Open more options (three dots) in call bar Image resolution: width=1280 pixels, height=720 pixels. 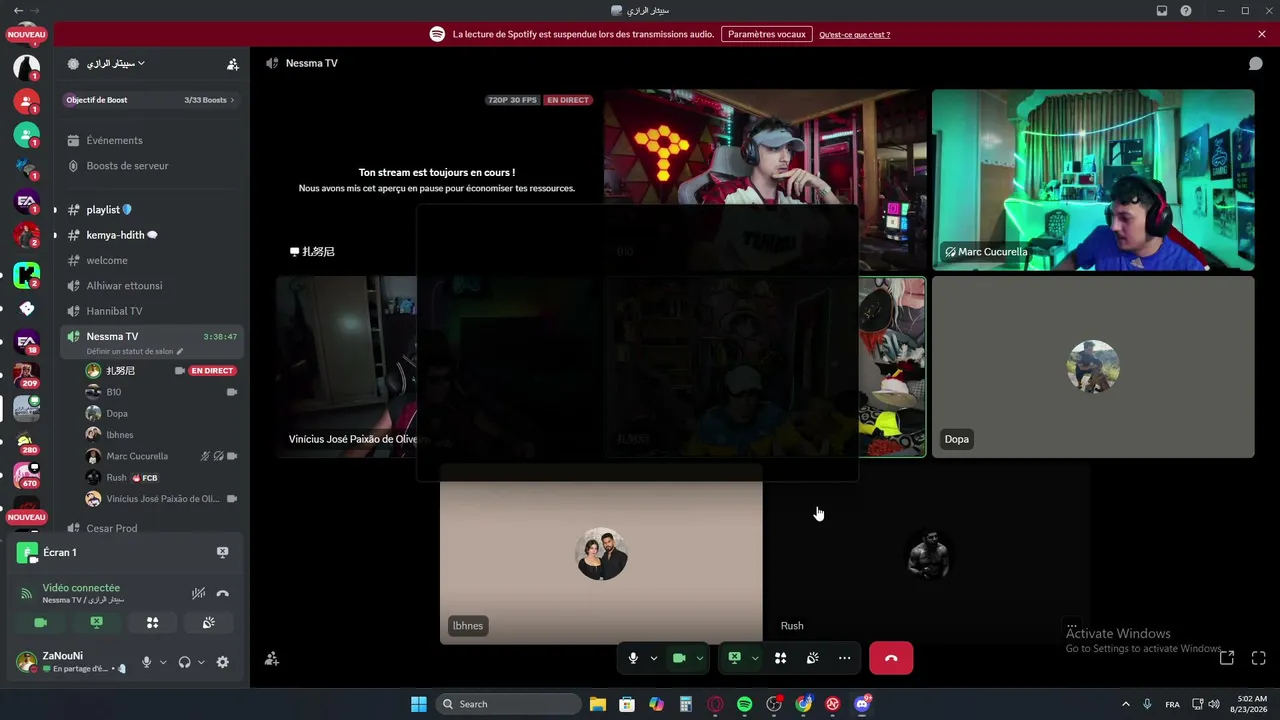pos(845,658)
